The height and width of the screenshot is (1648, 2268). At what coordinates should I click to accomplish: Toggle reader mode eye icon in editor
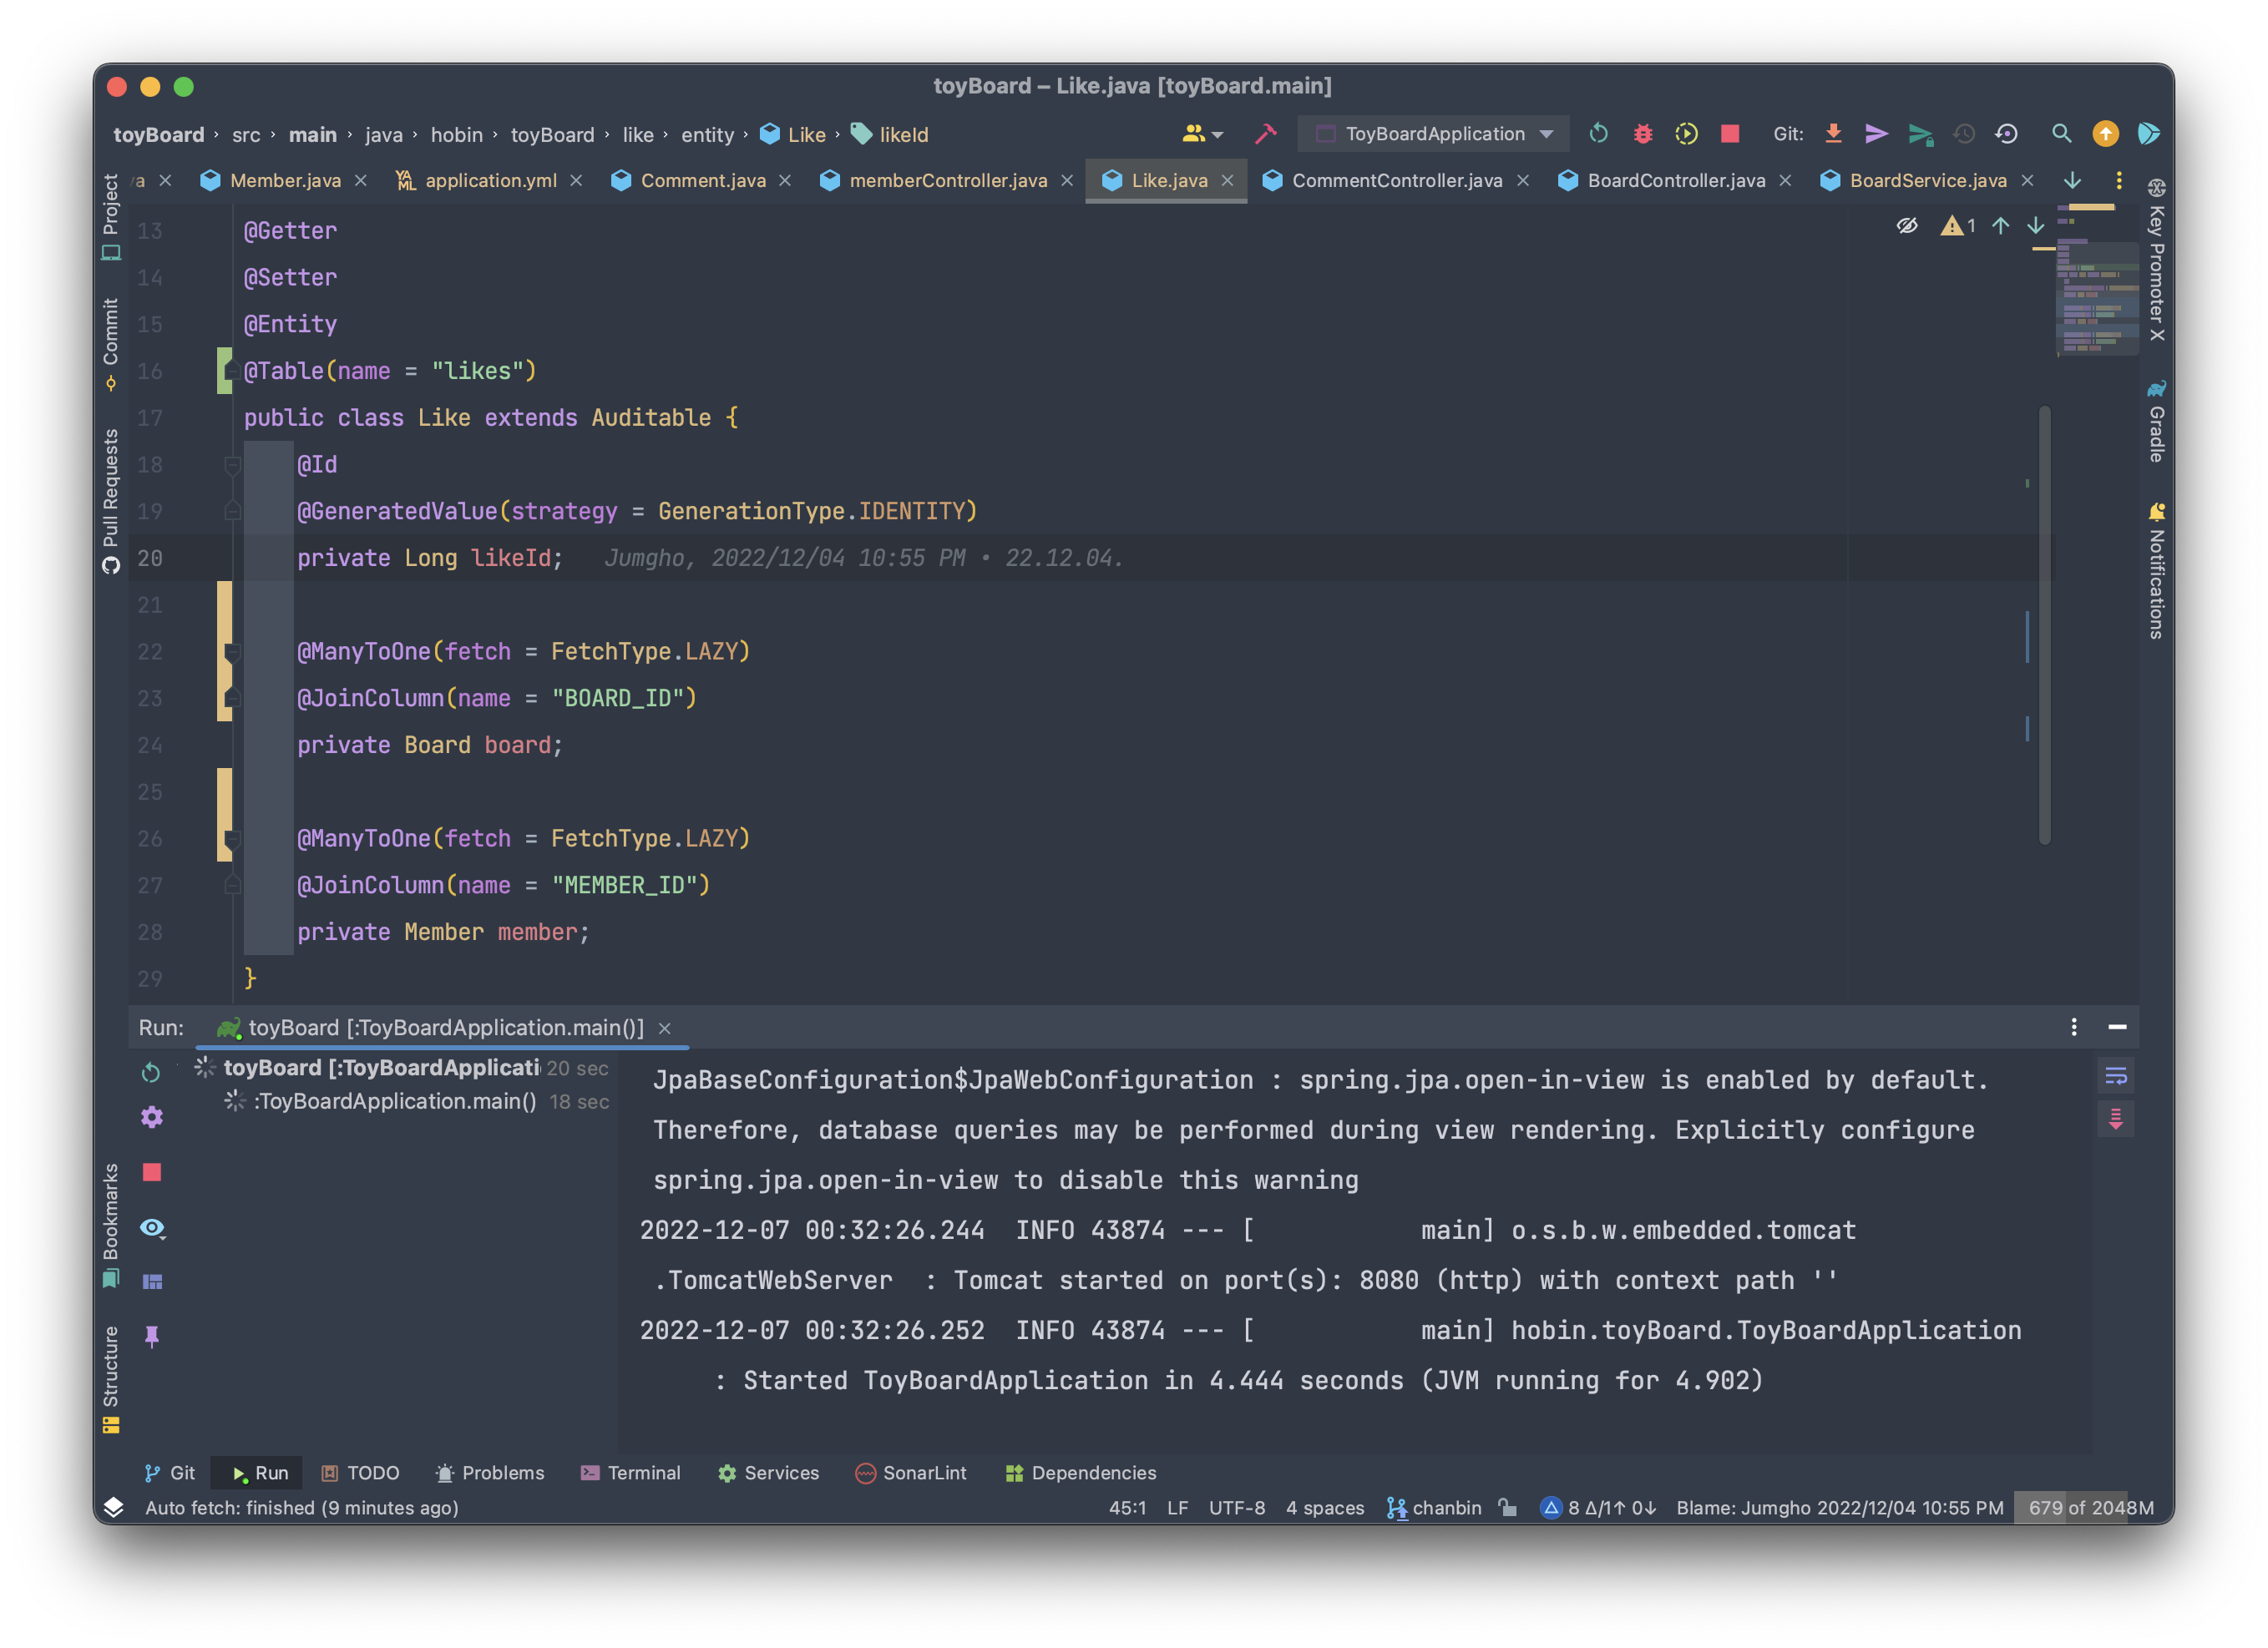1907,226
